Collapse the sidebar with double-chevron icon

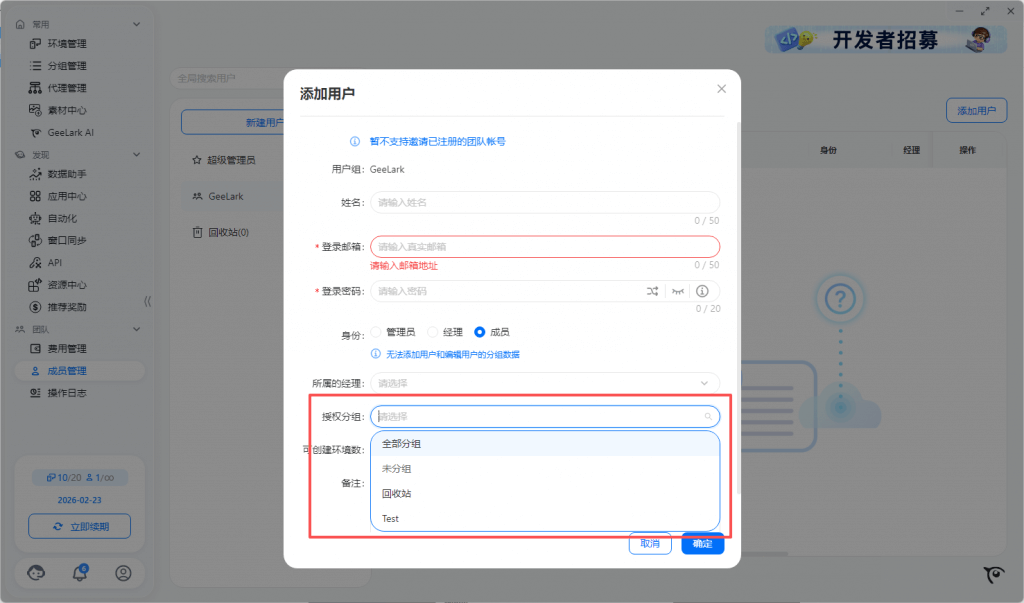tap(147, 301)
